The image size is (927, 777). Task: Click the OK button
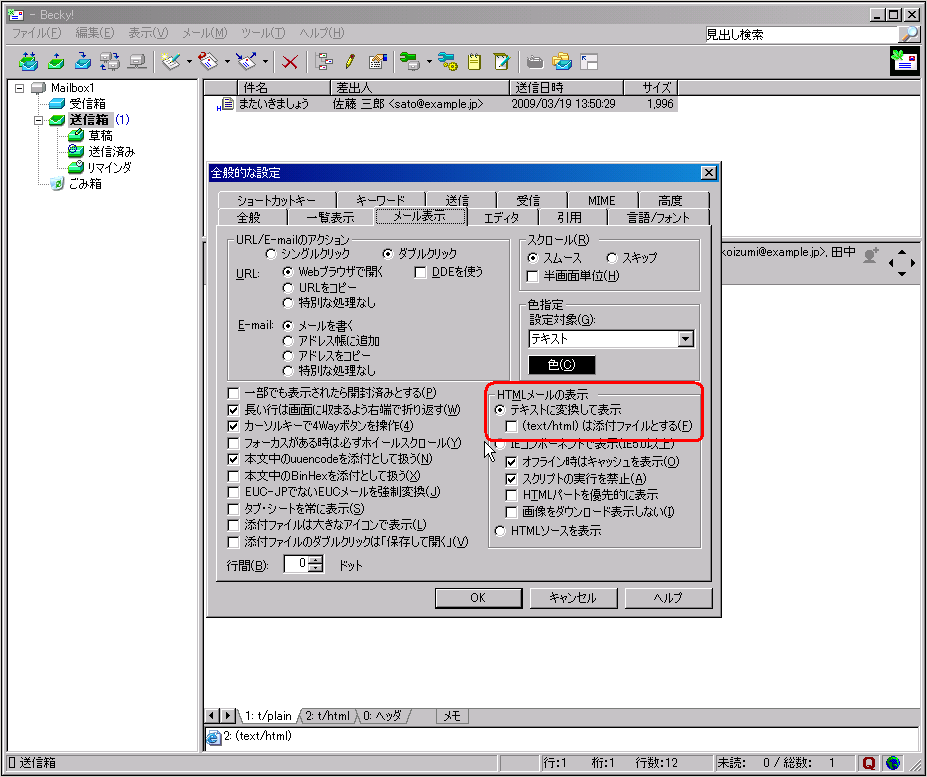point(478,598)
